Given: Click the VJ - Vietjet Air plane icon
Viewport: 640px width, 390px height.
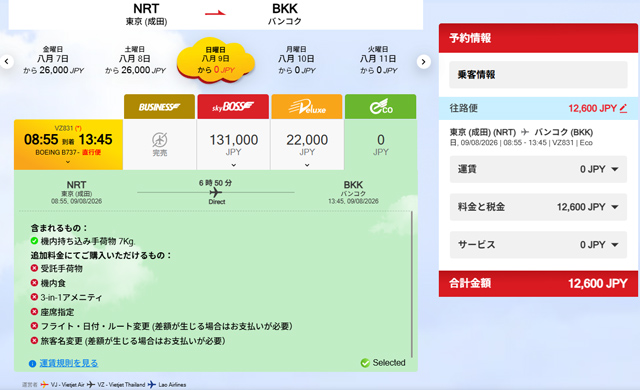Looking at the screenshot, I should [x=44, y=384].
